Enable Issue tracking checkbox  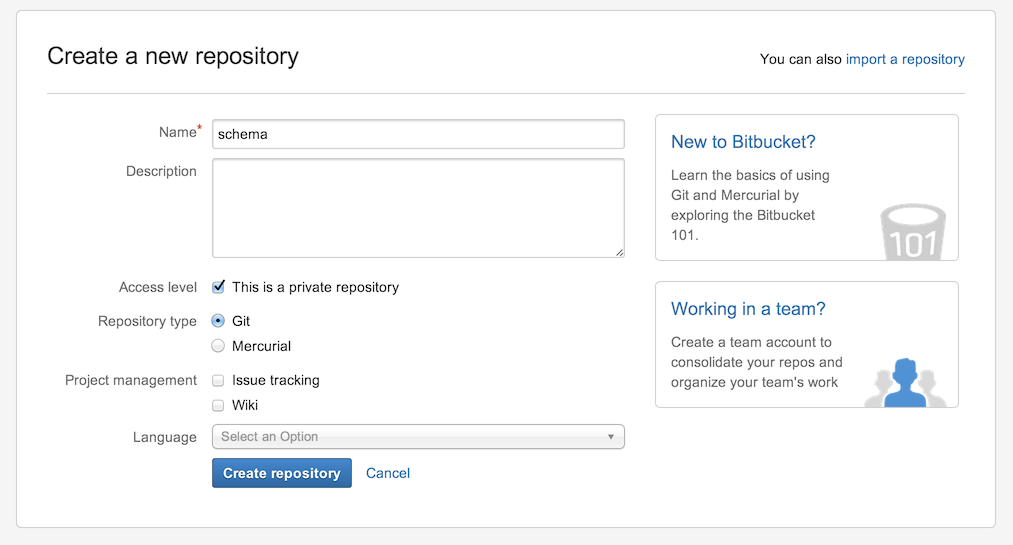pyautogui.click(x=218, y=380)
